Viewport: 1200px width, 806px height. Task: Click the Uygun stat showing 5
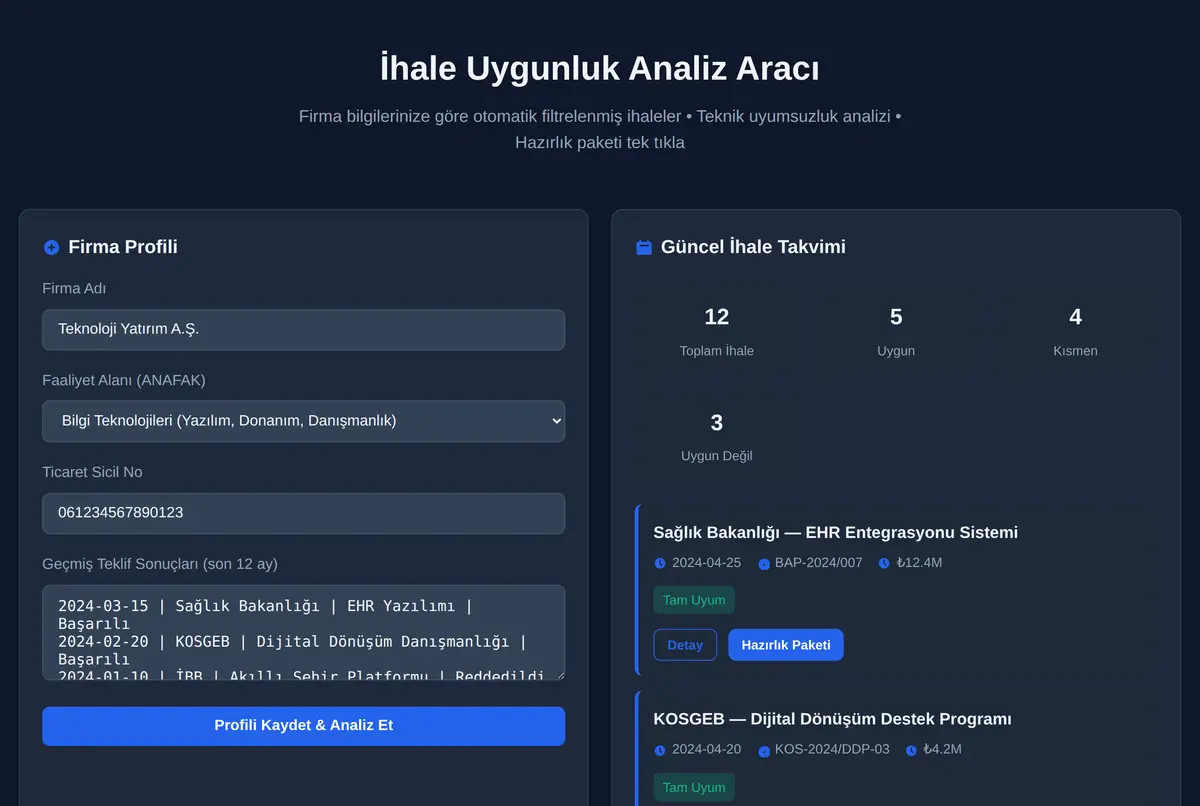pos(896,331)
